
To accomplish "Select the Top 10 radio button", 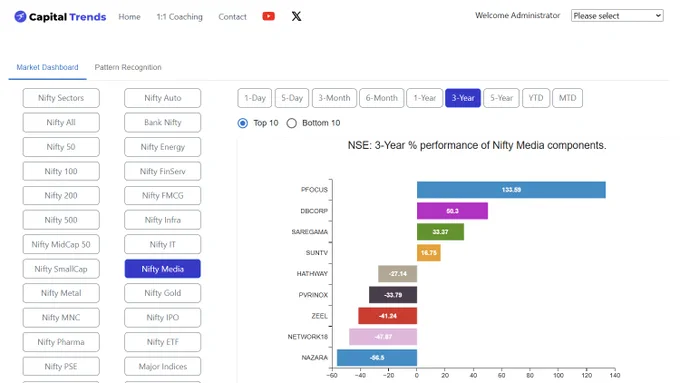I will [x=243, y=123].
